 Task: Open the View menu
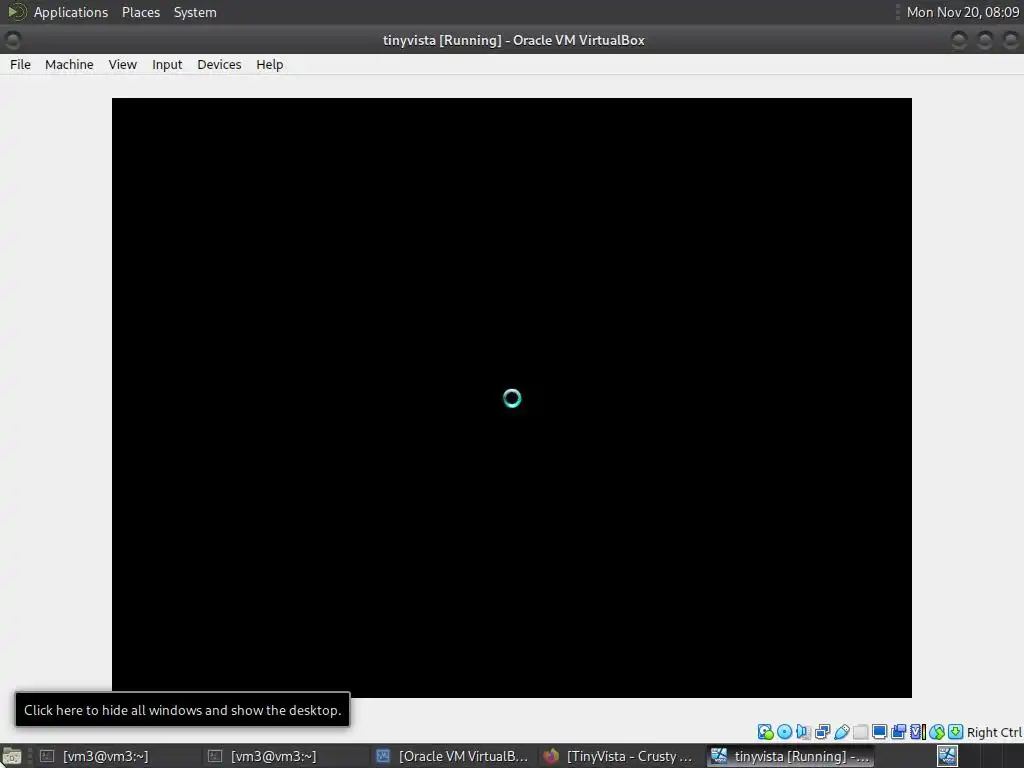[x=122, y=65]
